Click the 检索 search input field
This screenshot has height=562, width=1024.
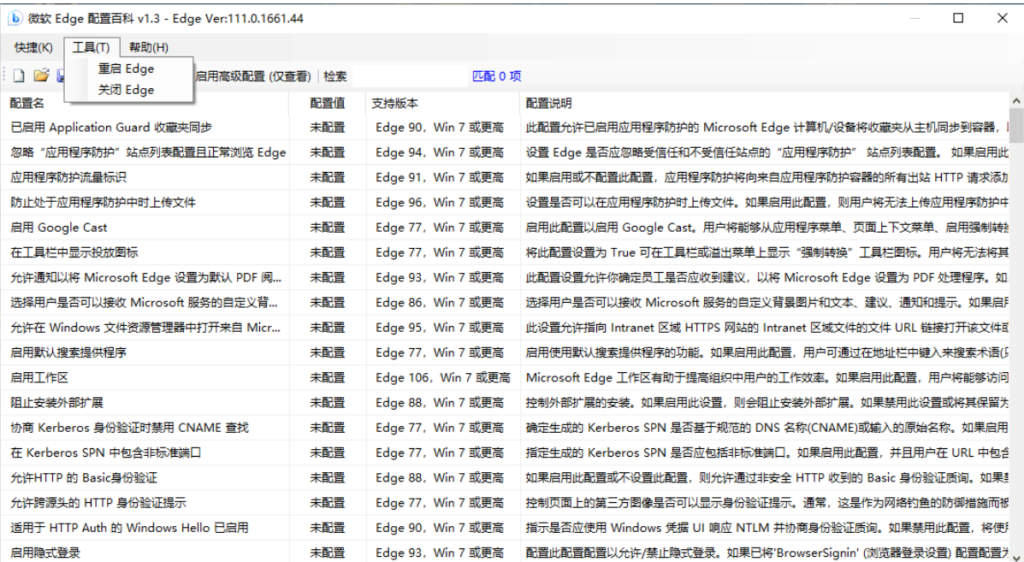coord(408,76)
